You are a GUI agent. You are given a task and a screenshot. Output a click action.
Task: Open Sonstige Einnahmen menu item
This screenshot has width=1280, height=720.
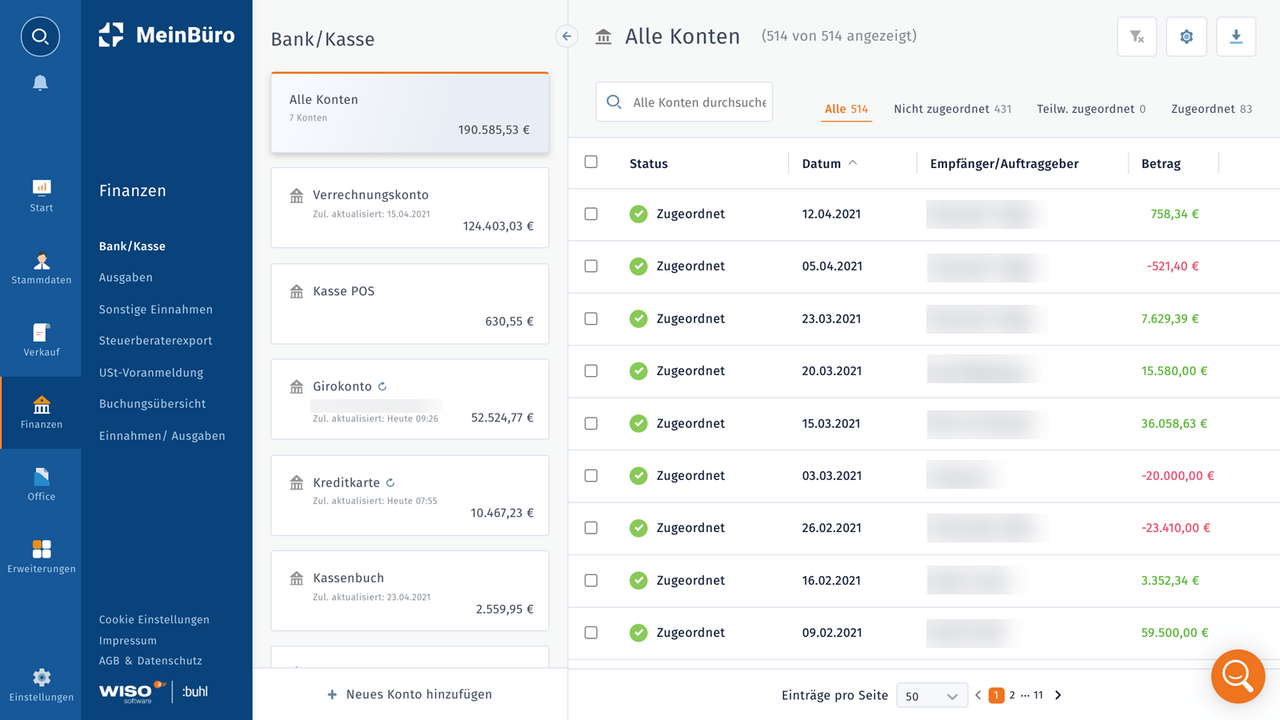156,310
